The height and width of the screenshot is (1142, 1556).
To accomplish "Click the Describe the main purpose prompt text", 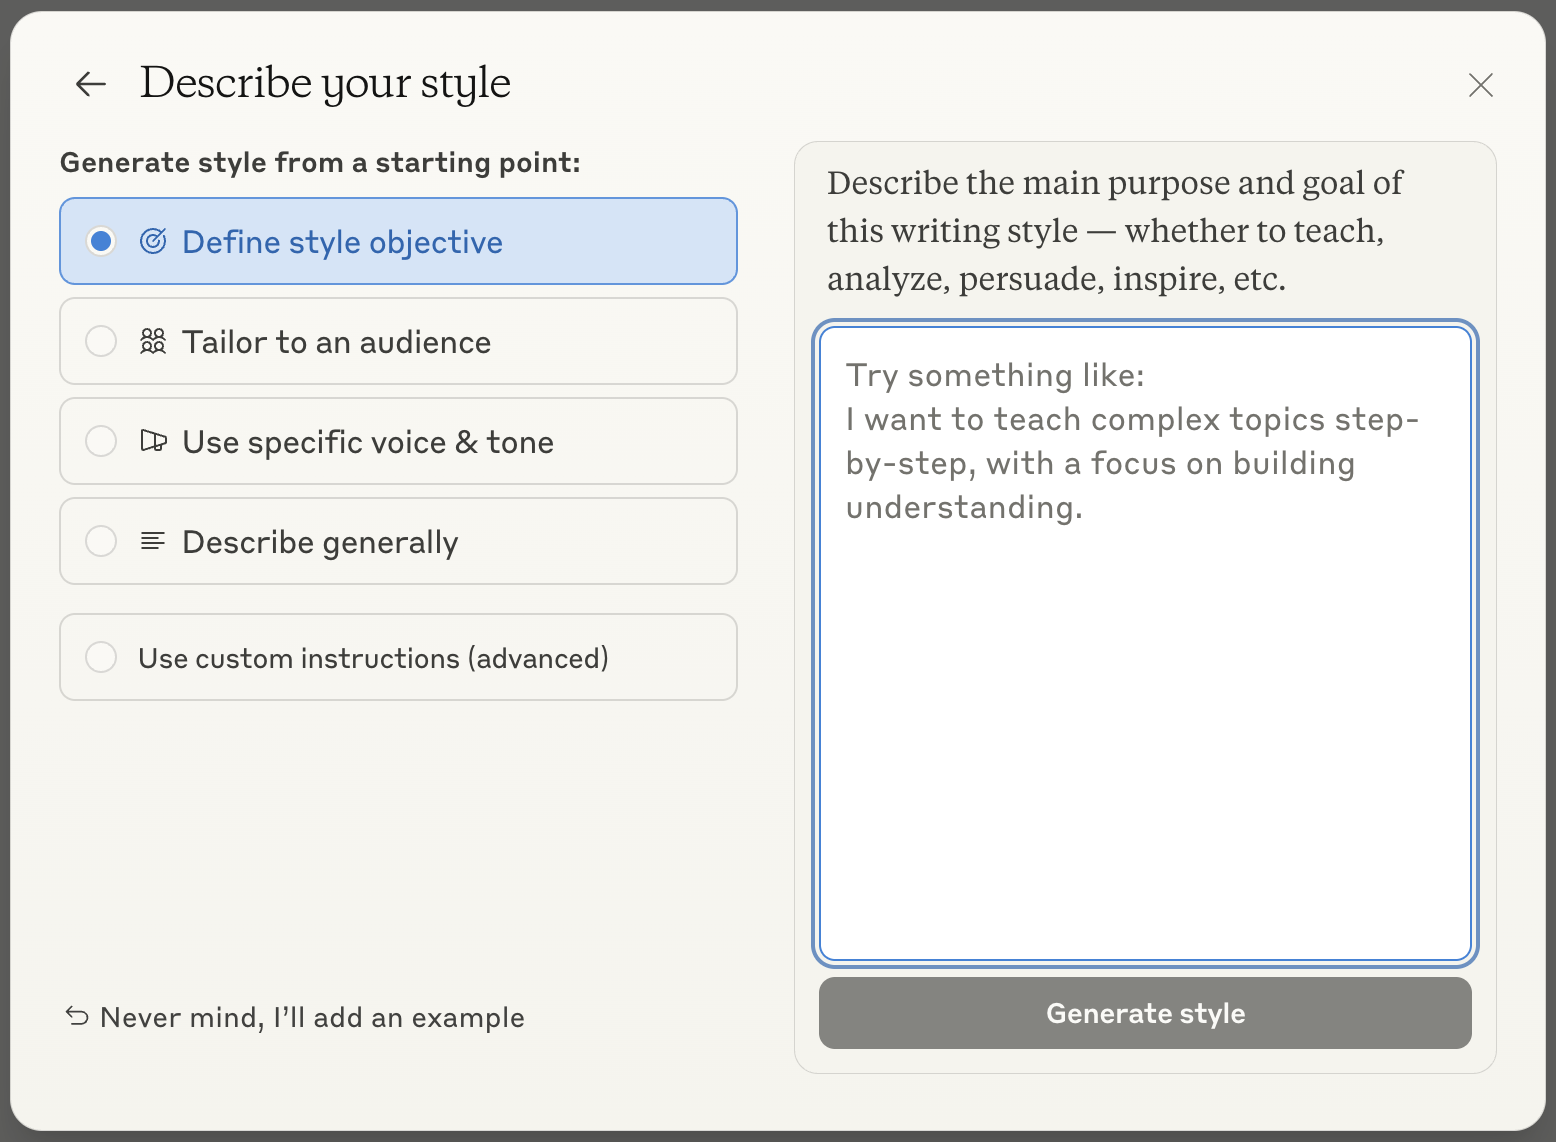I will (1115, 231).
